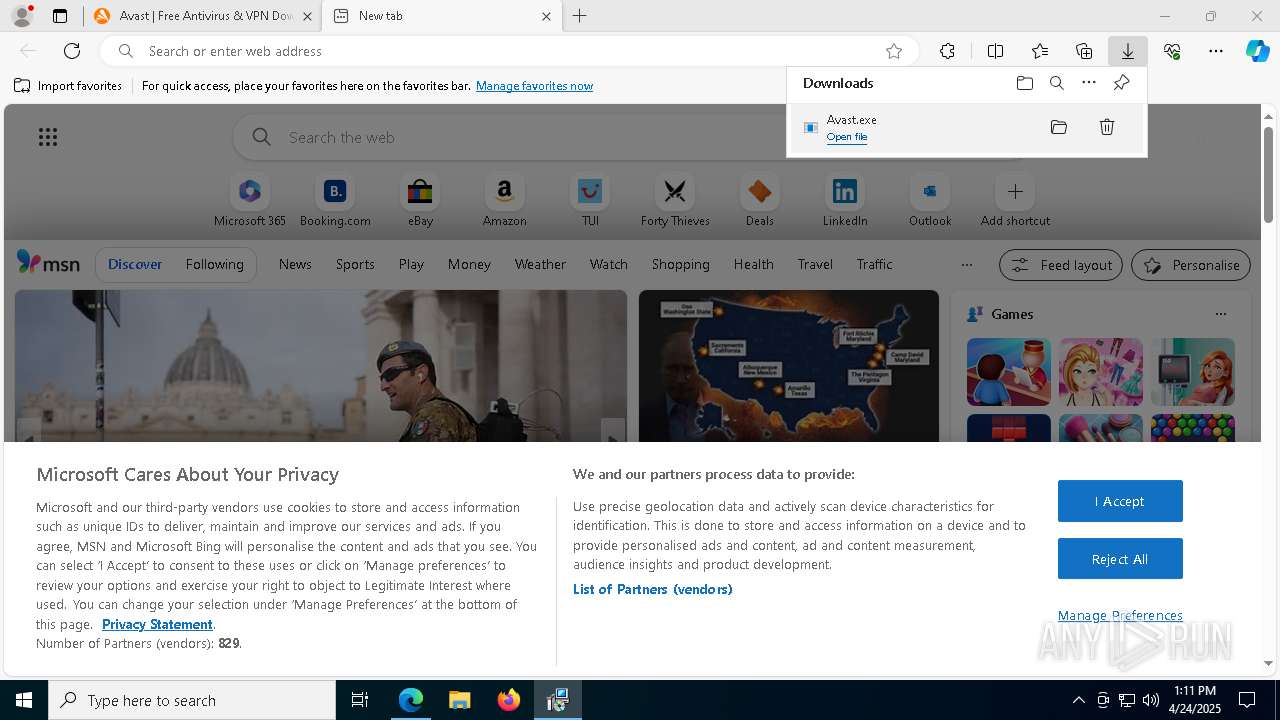Open the MSN apps grid launcher
Image resolution: width=1280 pixels, height=720 pixels.
(x=48, y=137)
